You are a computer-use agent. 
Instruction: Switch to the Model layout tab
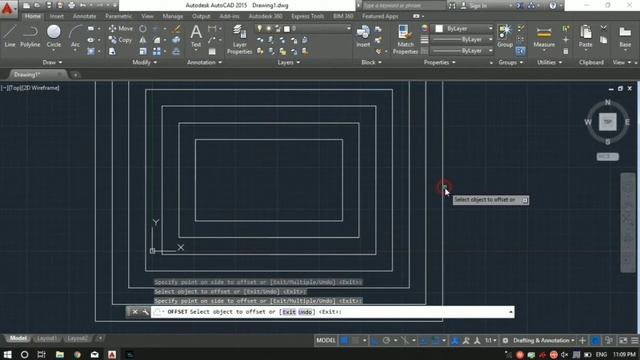pyautogui.click(x=18, y=338)
